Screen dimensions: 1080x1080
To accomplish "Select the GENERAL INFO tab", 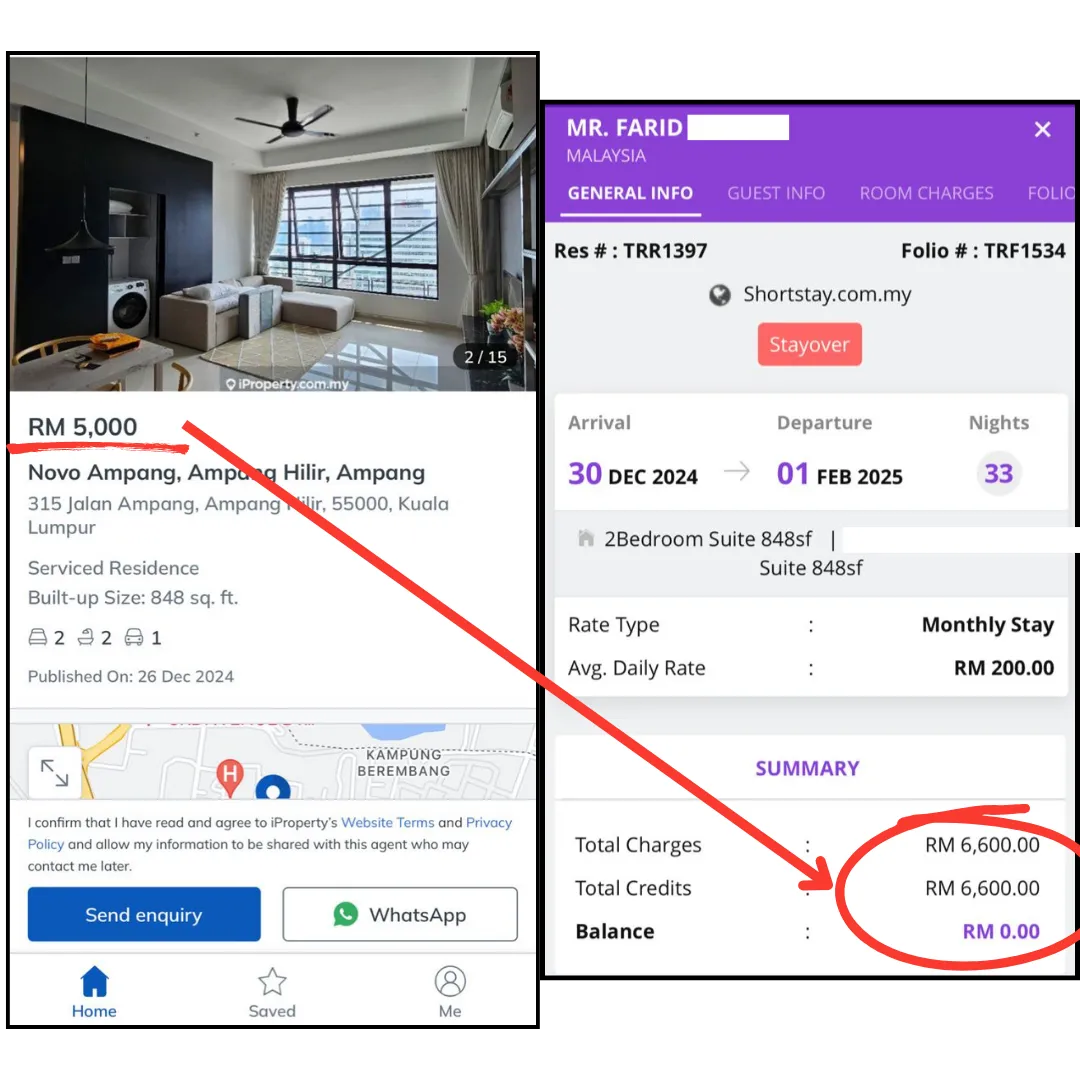I will pyautogui.click(x=630, y=194).
